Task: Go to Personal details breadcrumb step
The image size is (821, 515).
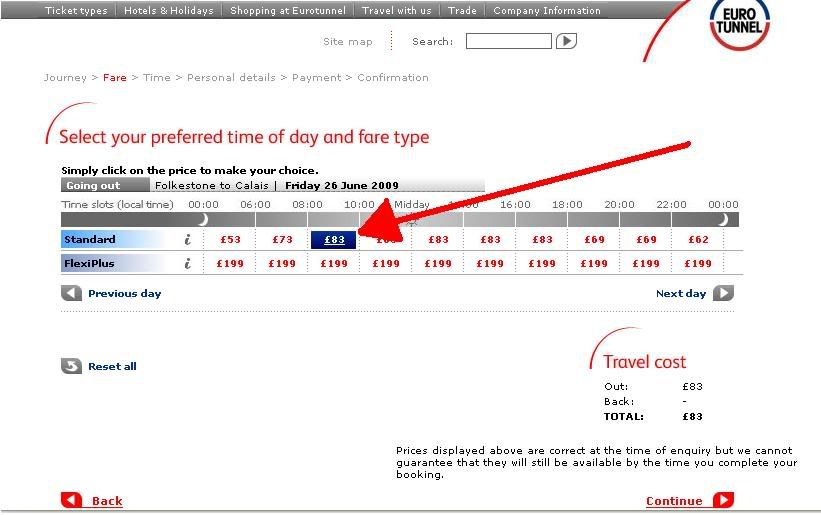Action: coord(231,77)
